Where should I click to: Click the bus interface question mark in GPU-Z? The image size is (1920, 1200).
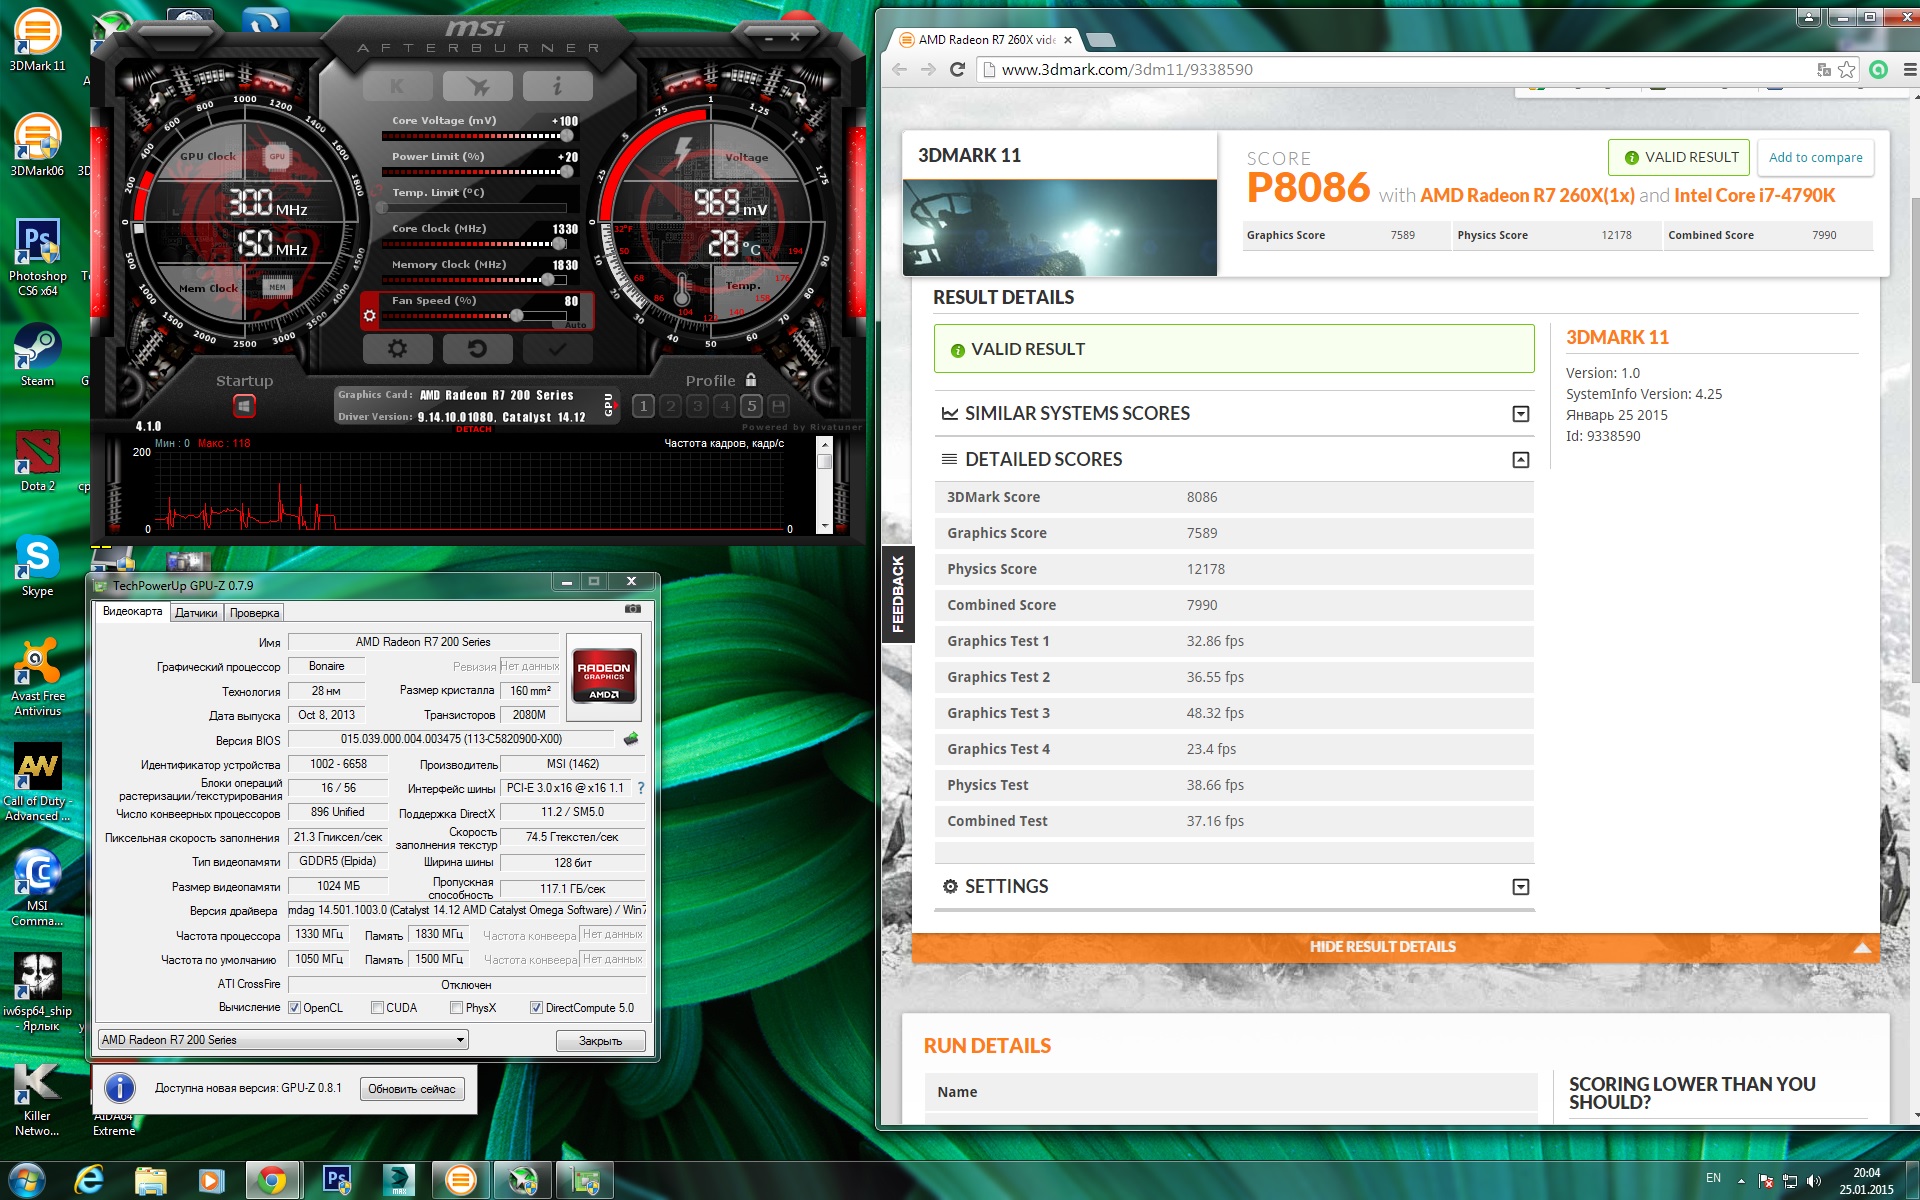641,788
